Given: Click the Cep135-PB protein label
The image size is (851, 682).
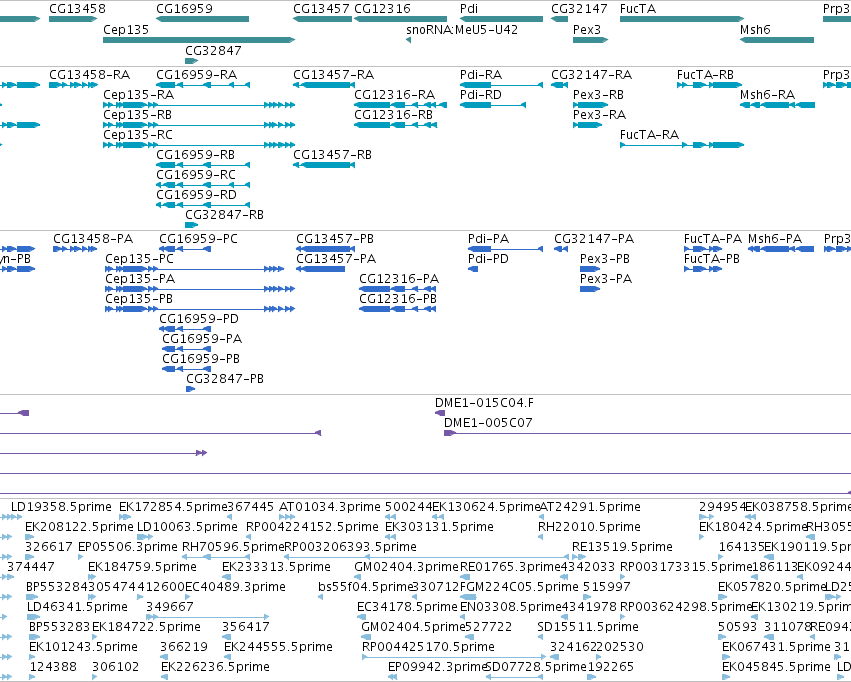Looking at the screenshot, I should 139,299.
